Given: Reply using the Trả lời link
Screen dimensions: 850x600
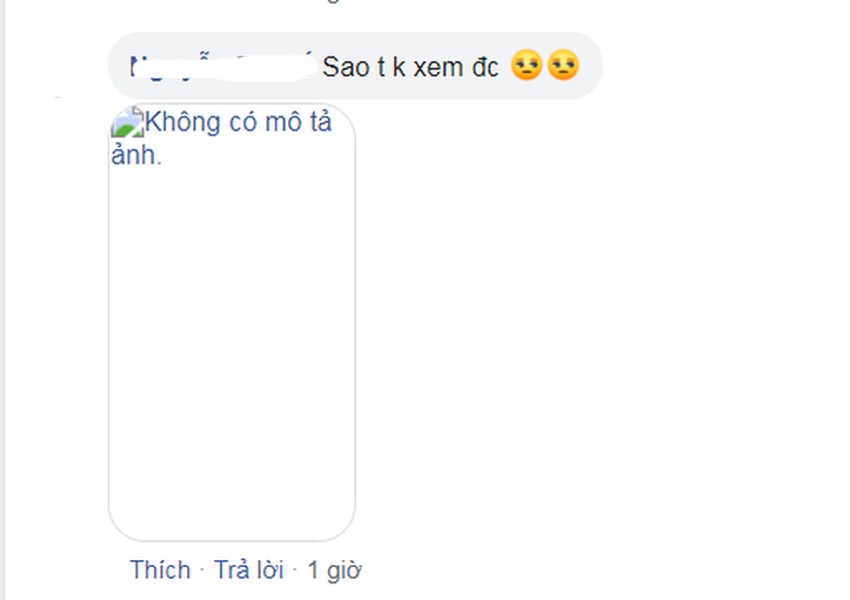Looking at the screenshot, I should click(x=249, y=570).
